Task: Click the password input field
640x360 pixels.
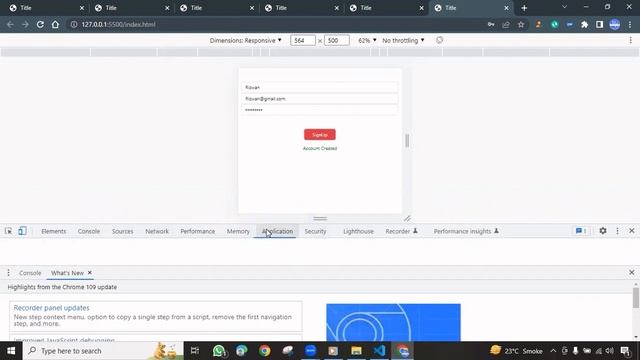Action: pos(320,110)
